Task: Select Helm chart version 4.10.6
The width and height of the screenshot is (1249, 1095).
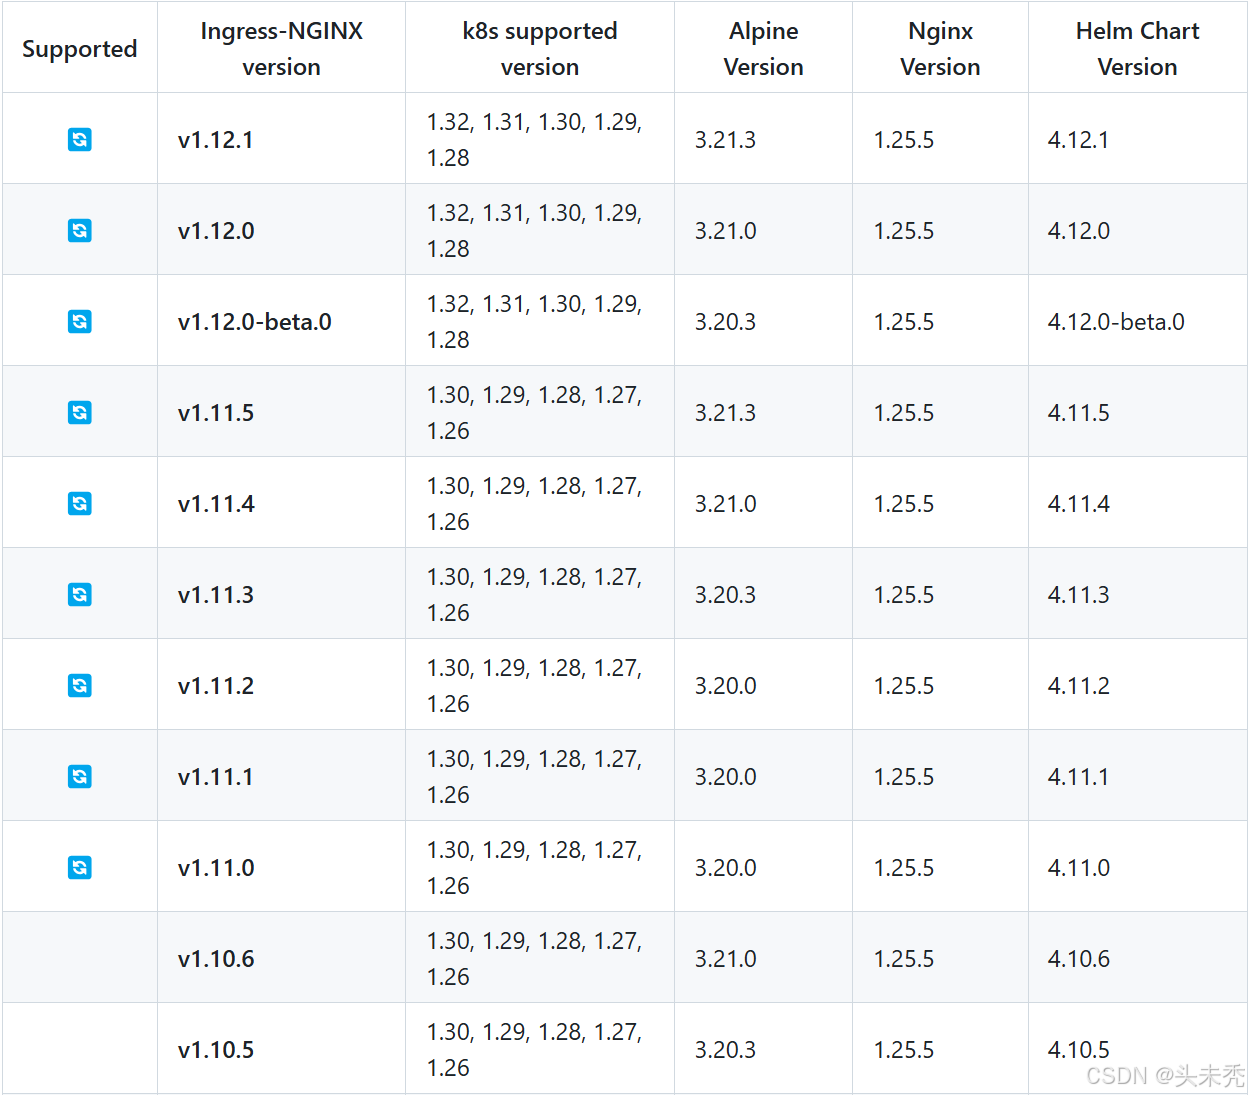Action: point(1079,959)
